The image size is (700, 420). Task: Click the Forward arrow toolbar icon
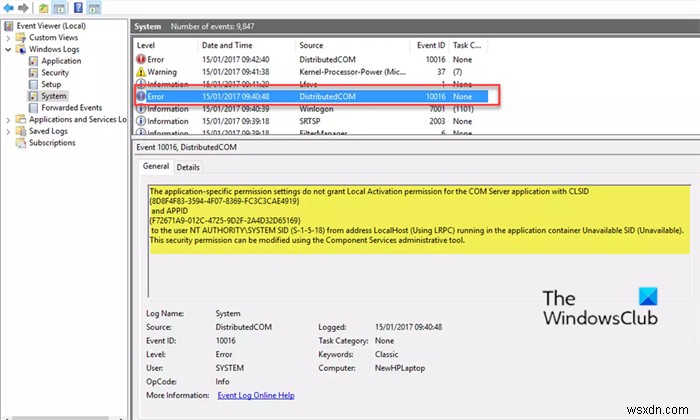coord(23,8)
